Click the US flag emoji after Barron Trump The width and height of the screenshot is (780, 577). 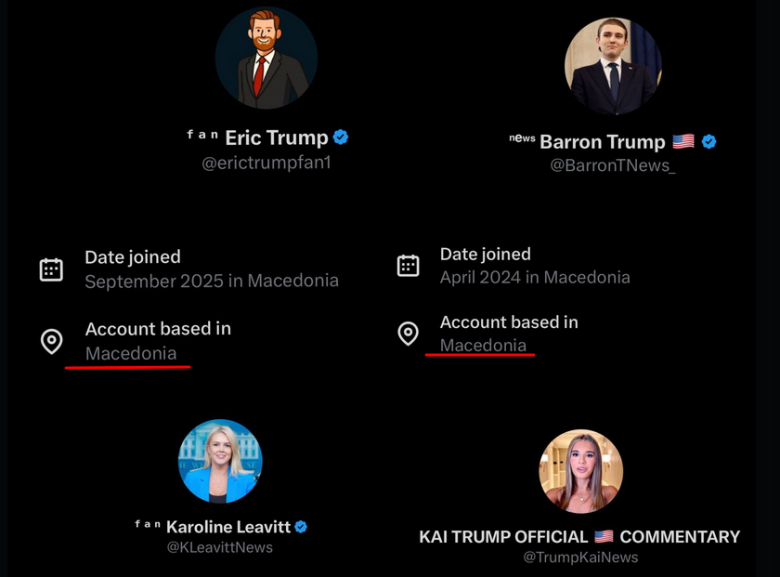[x=683, y=142]
